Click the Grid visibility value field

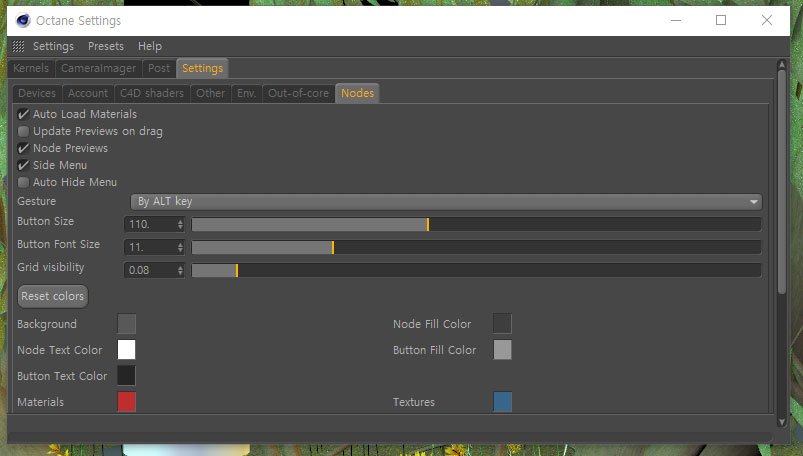point(150,271)
